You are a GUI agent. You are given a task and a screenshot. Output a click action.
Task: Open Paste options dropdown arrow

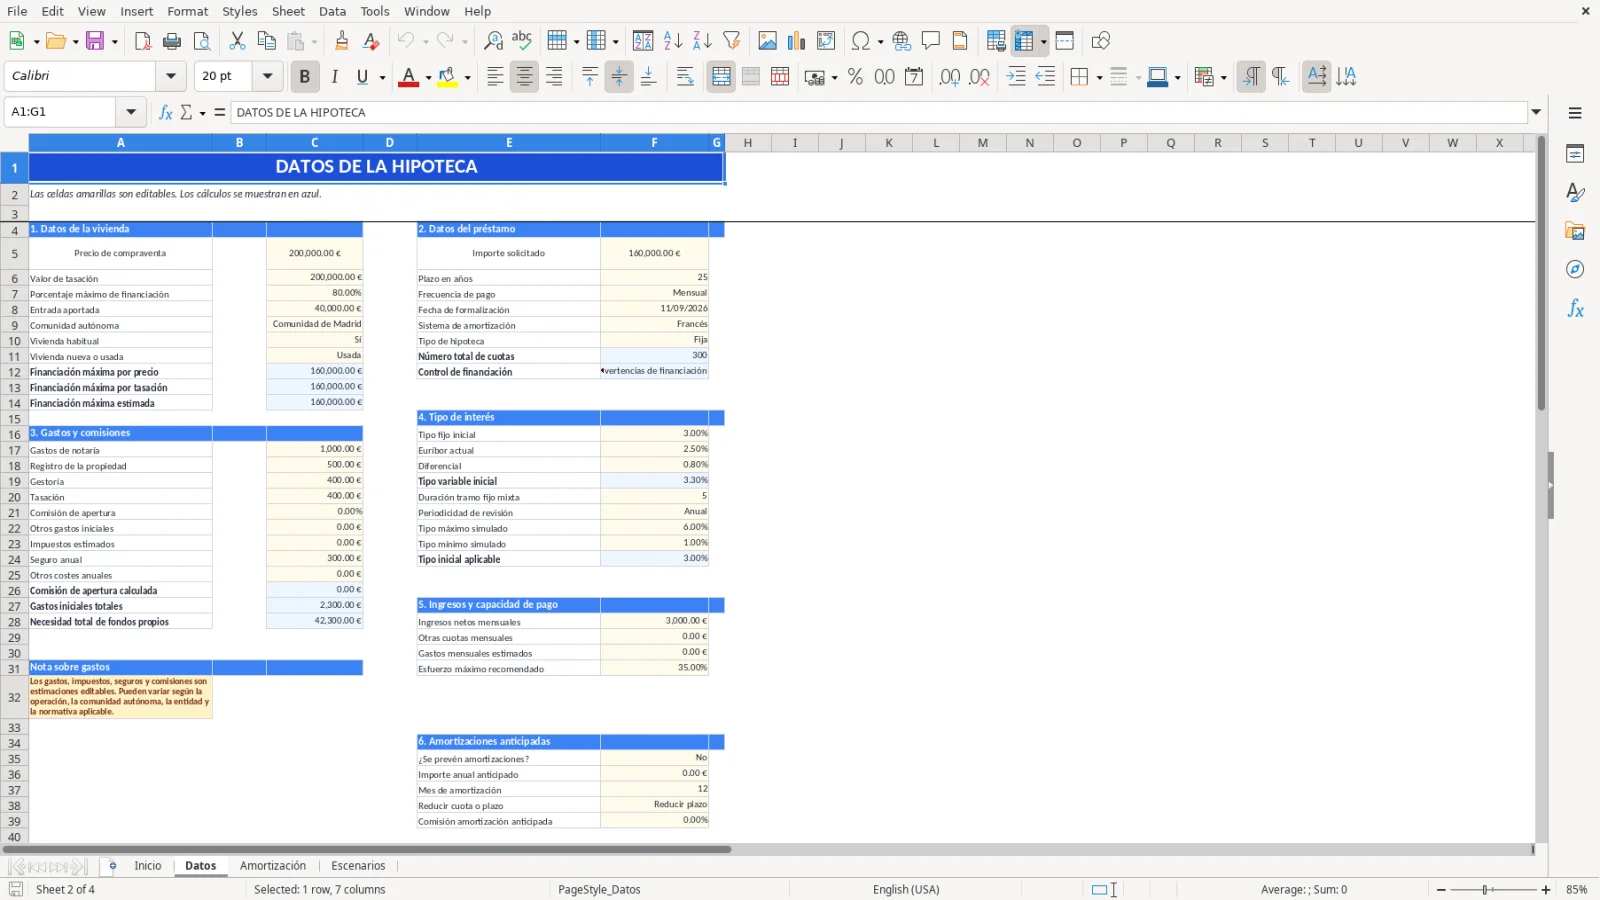coord(314,41)
